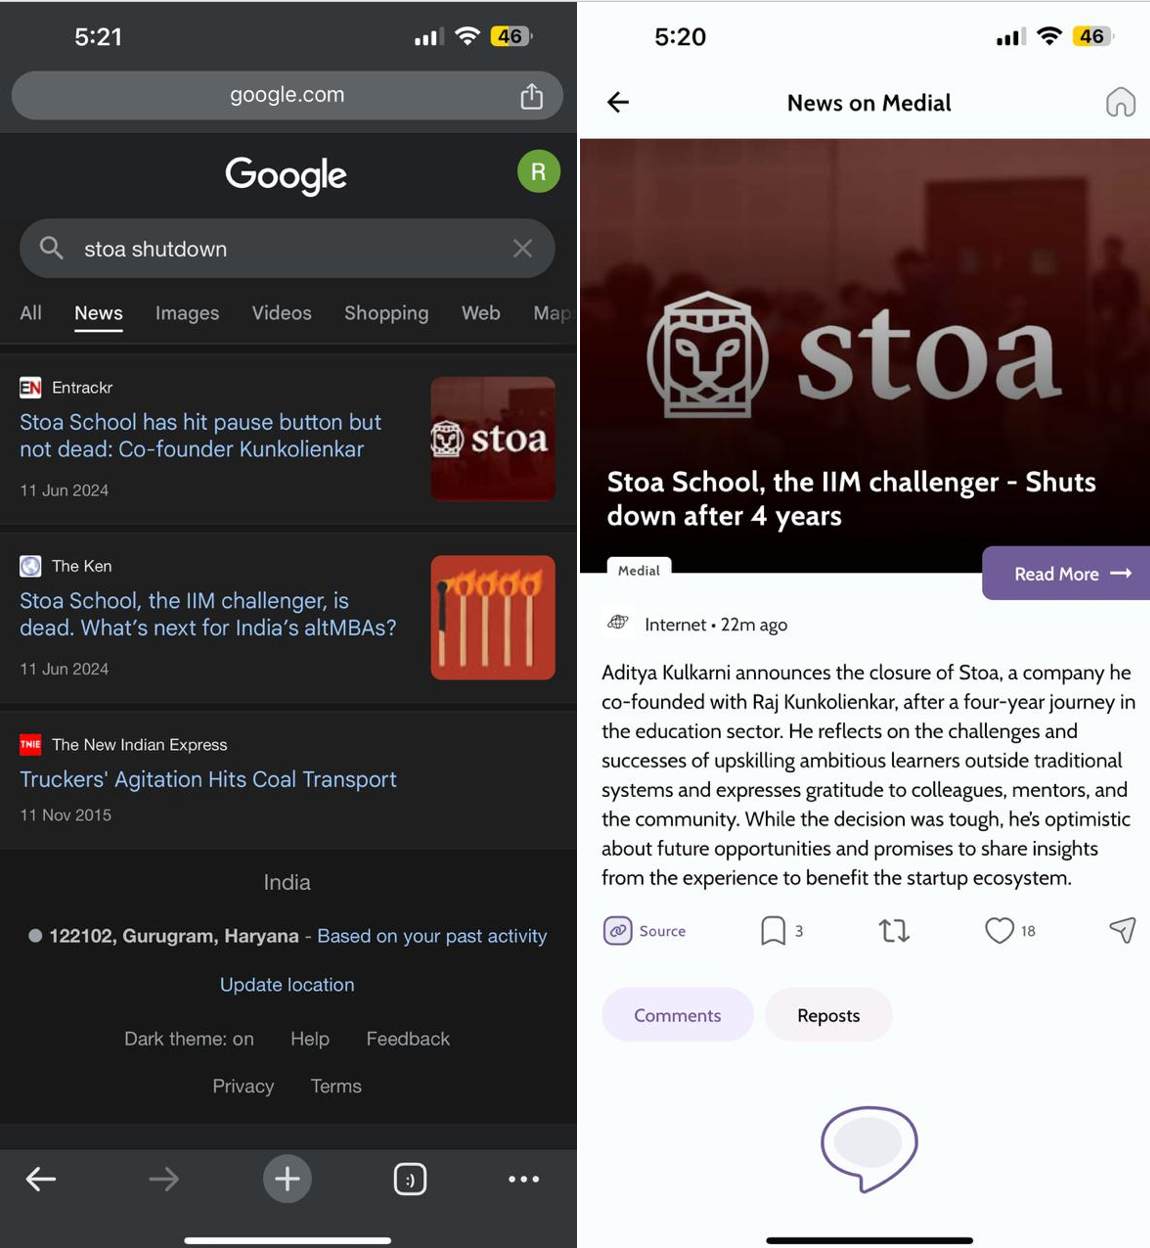The width and height of the screenshot is (1150, 1248).
Task: Switch to Images search tab
Action: coord(187,314)
